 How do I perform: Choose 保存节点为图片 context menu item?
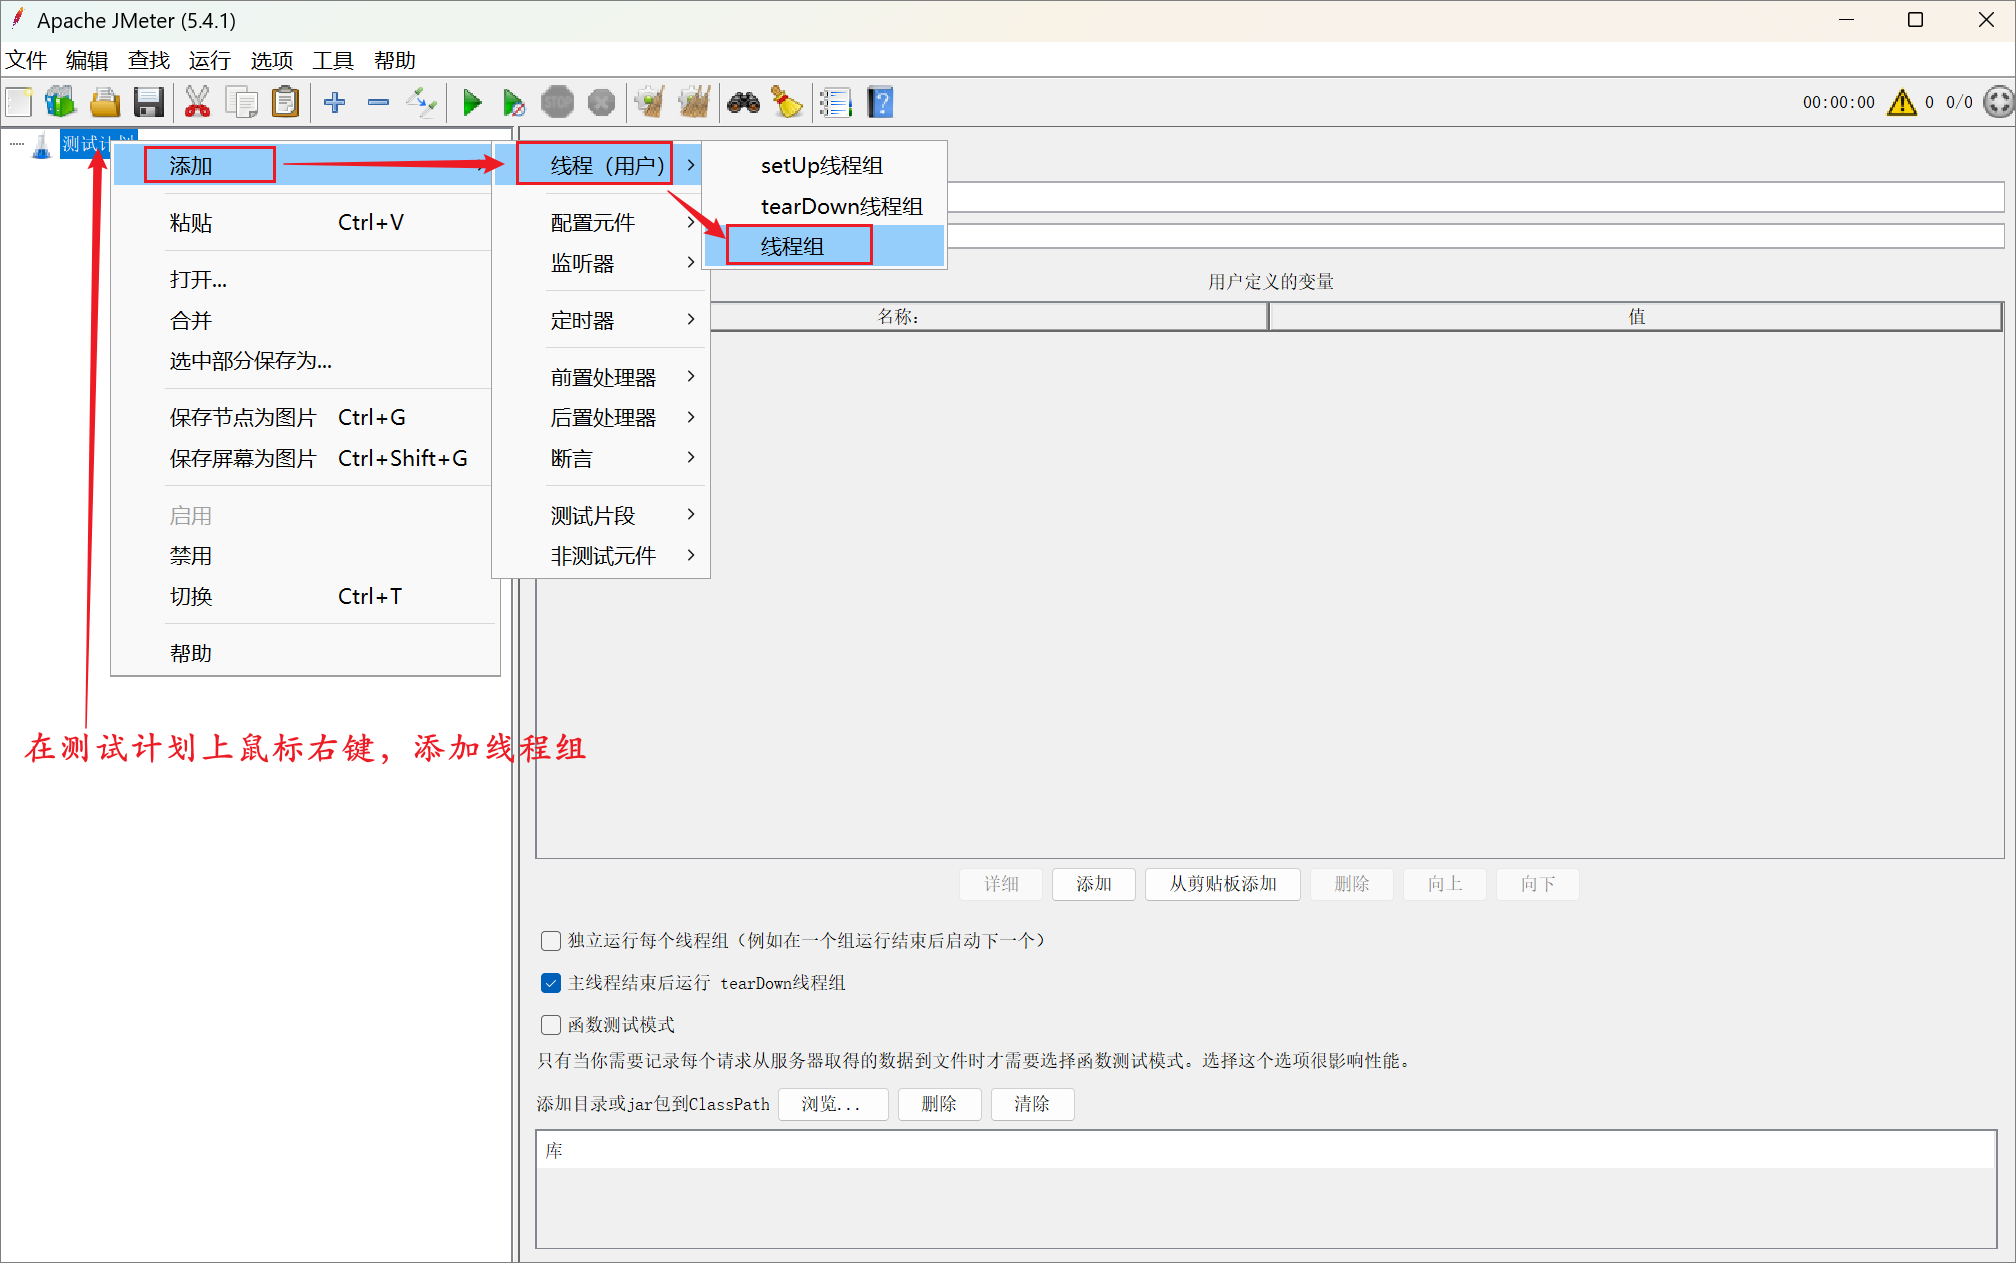coord(304,417)
